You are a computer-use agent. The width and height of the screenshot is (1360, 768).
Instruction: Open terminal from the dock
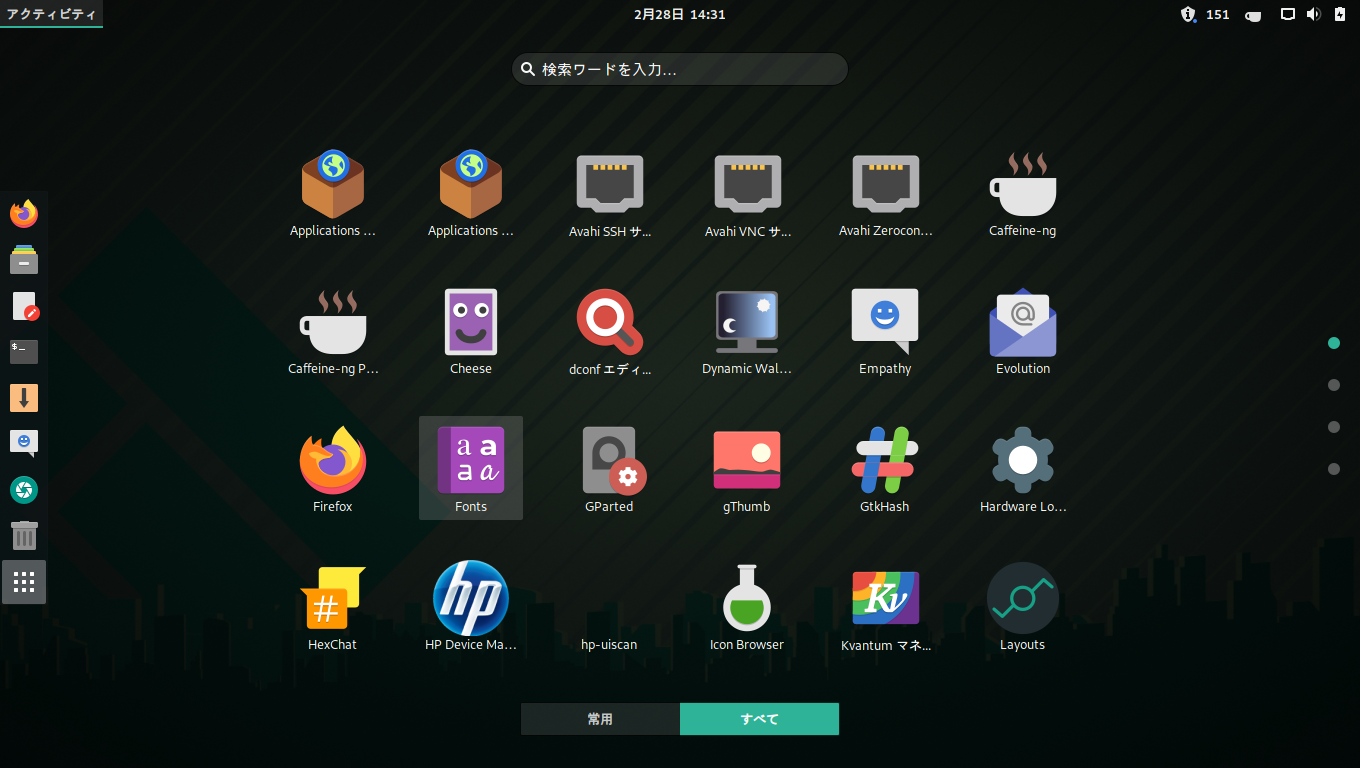point(24,352)
